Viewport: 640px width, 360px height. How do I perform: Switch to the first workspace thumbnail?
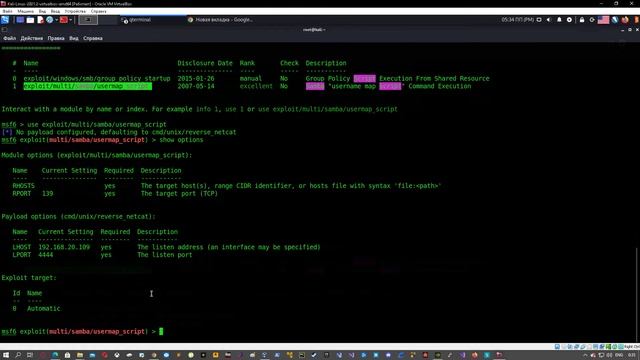[x=88, y=20]
